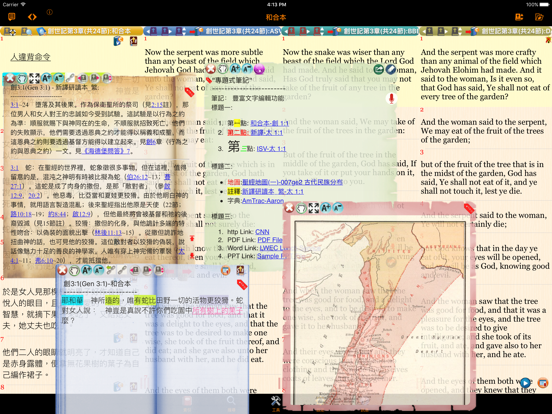The width and height of the screenshot is (552, 414).
Task: Increase font size in commentary popup
Action: 46,78
